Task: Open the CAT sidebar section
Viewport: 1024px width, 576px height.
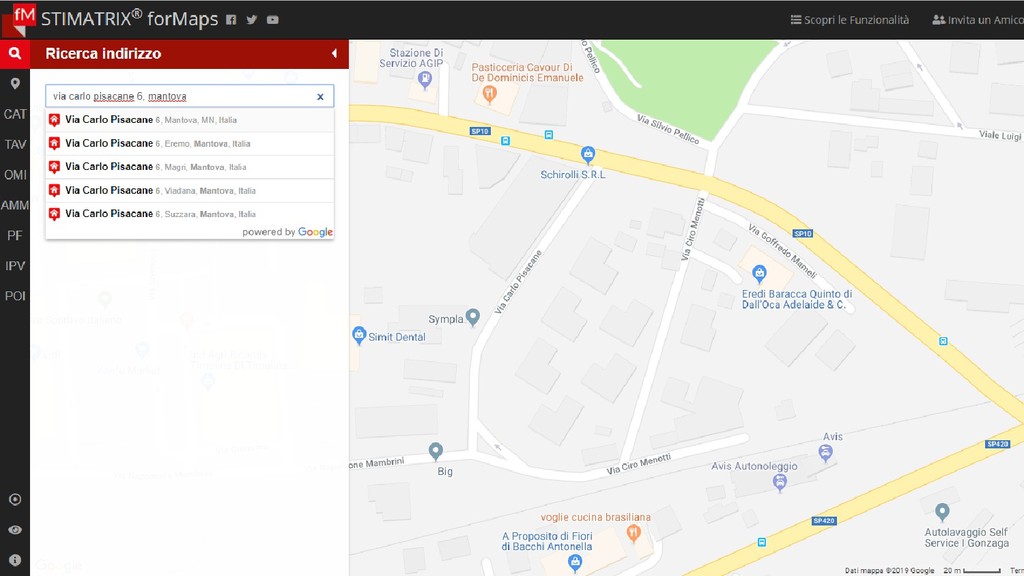Action: coord(15,114)
